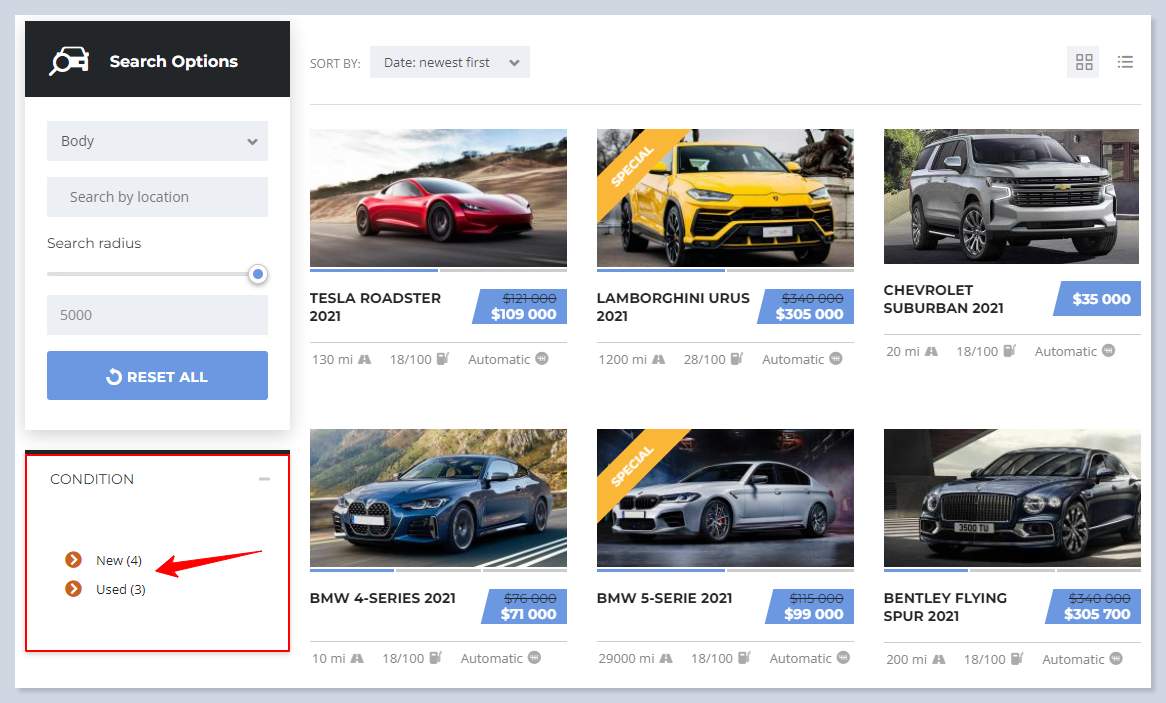Collapse the Condition filter section
The height and width of the screenshot is (703, 1166).
264,479
